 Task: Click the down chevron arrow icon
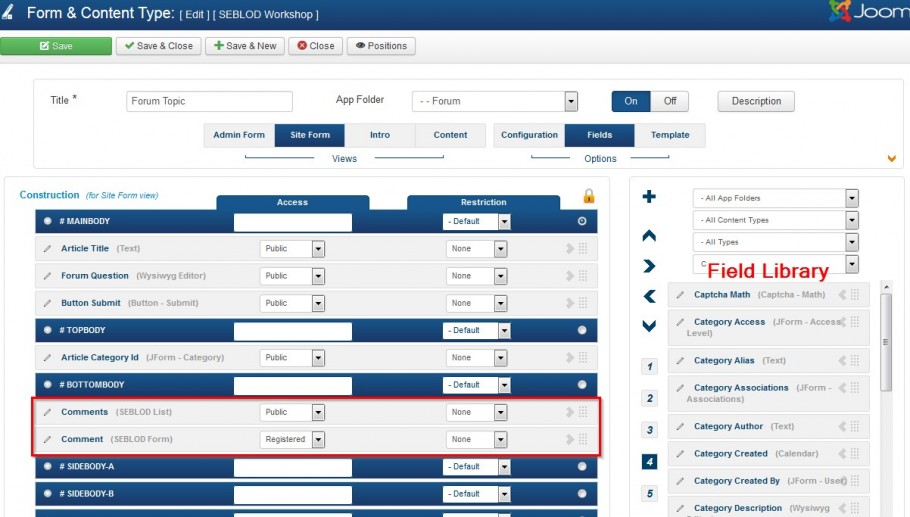(x=649, y=326)
